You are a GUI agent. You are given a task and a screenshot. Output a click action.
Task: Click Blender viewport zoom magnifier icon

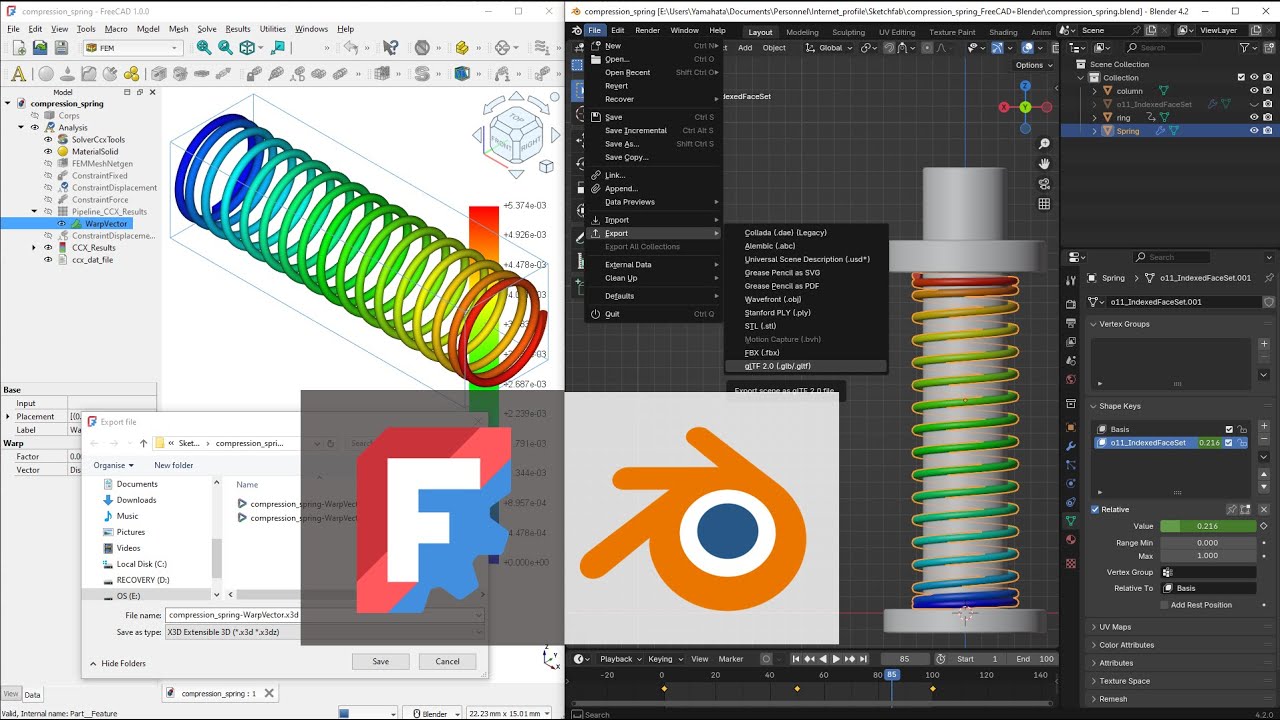pyautogui.click(x=1044, y=144)
